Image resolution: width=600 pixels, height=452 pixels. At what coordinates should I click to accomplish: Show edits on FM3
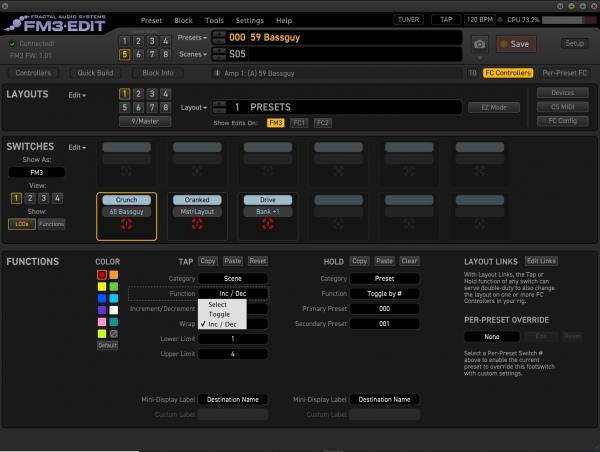click(276, 123)
